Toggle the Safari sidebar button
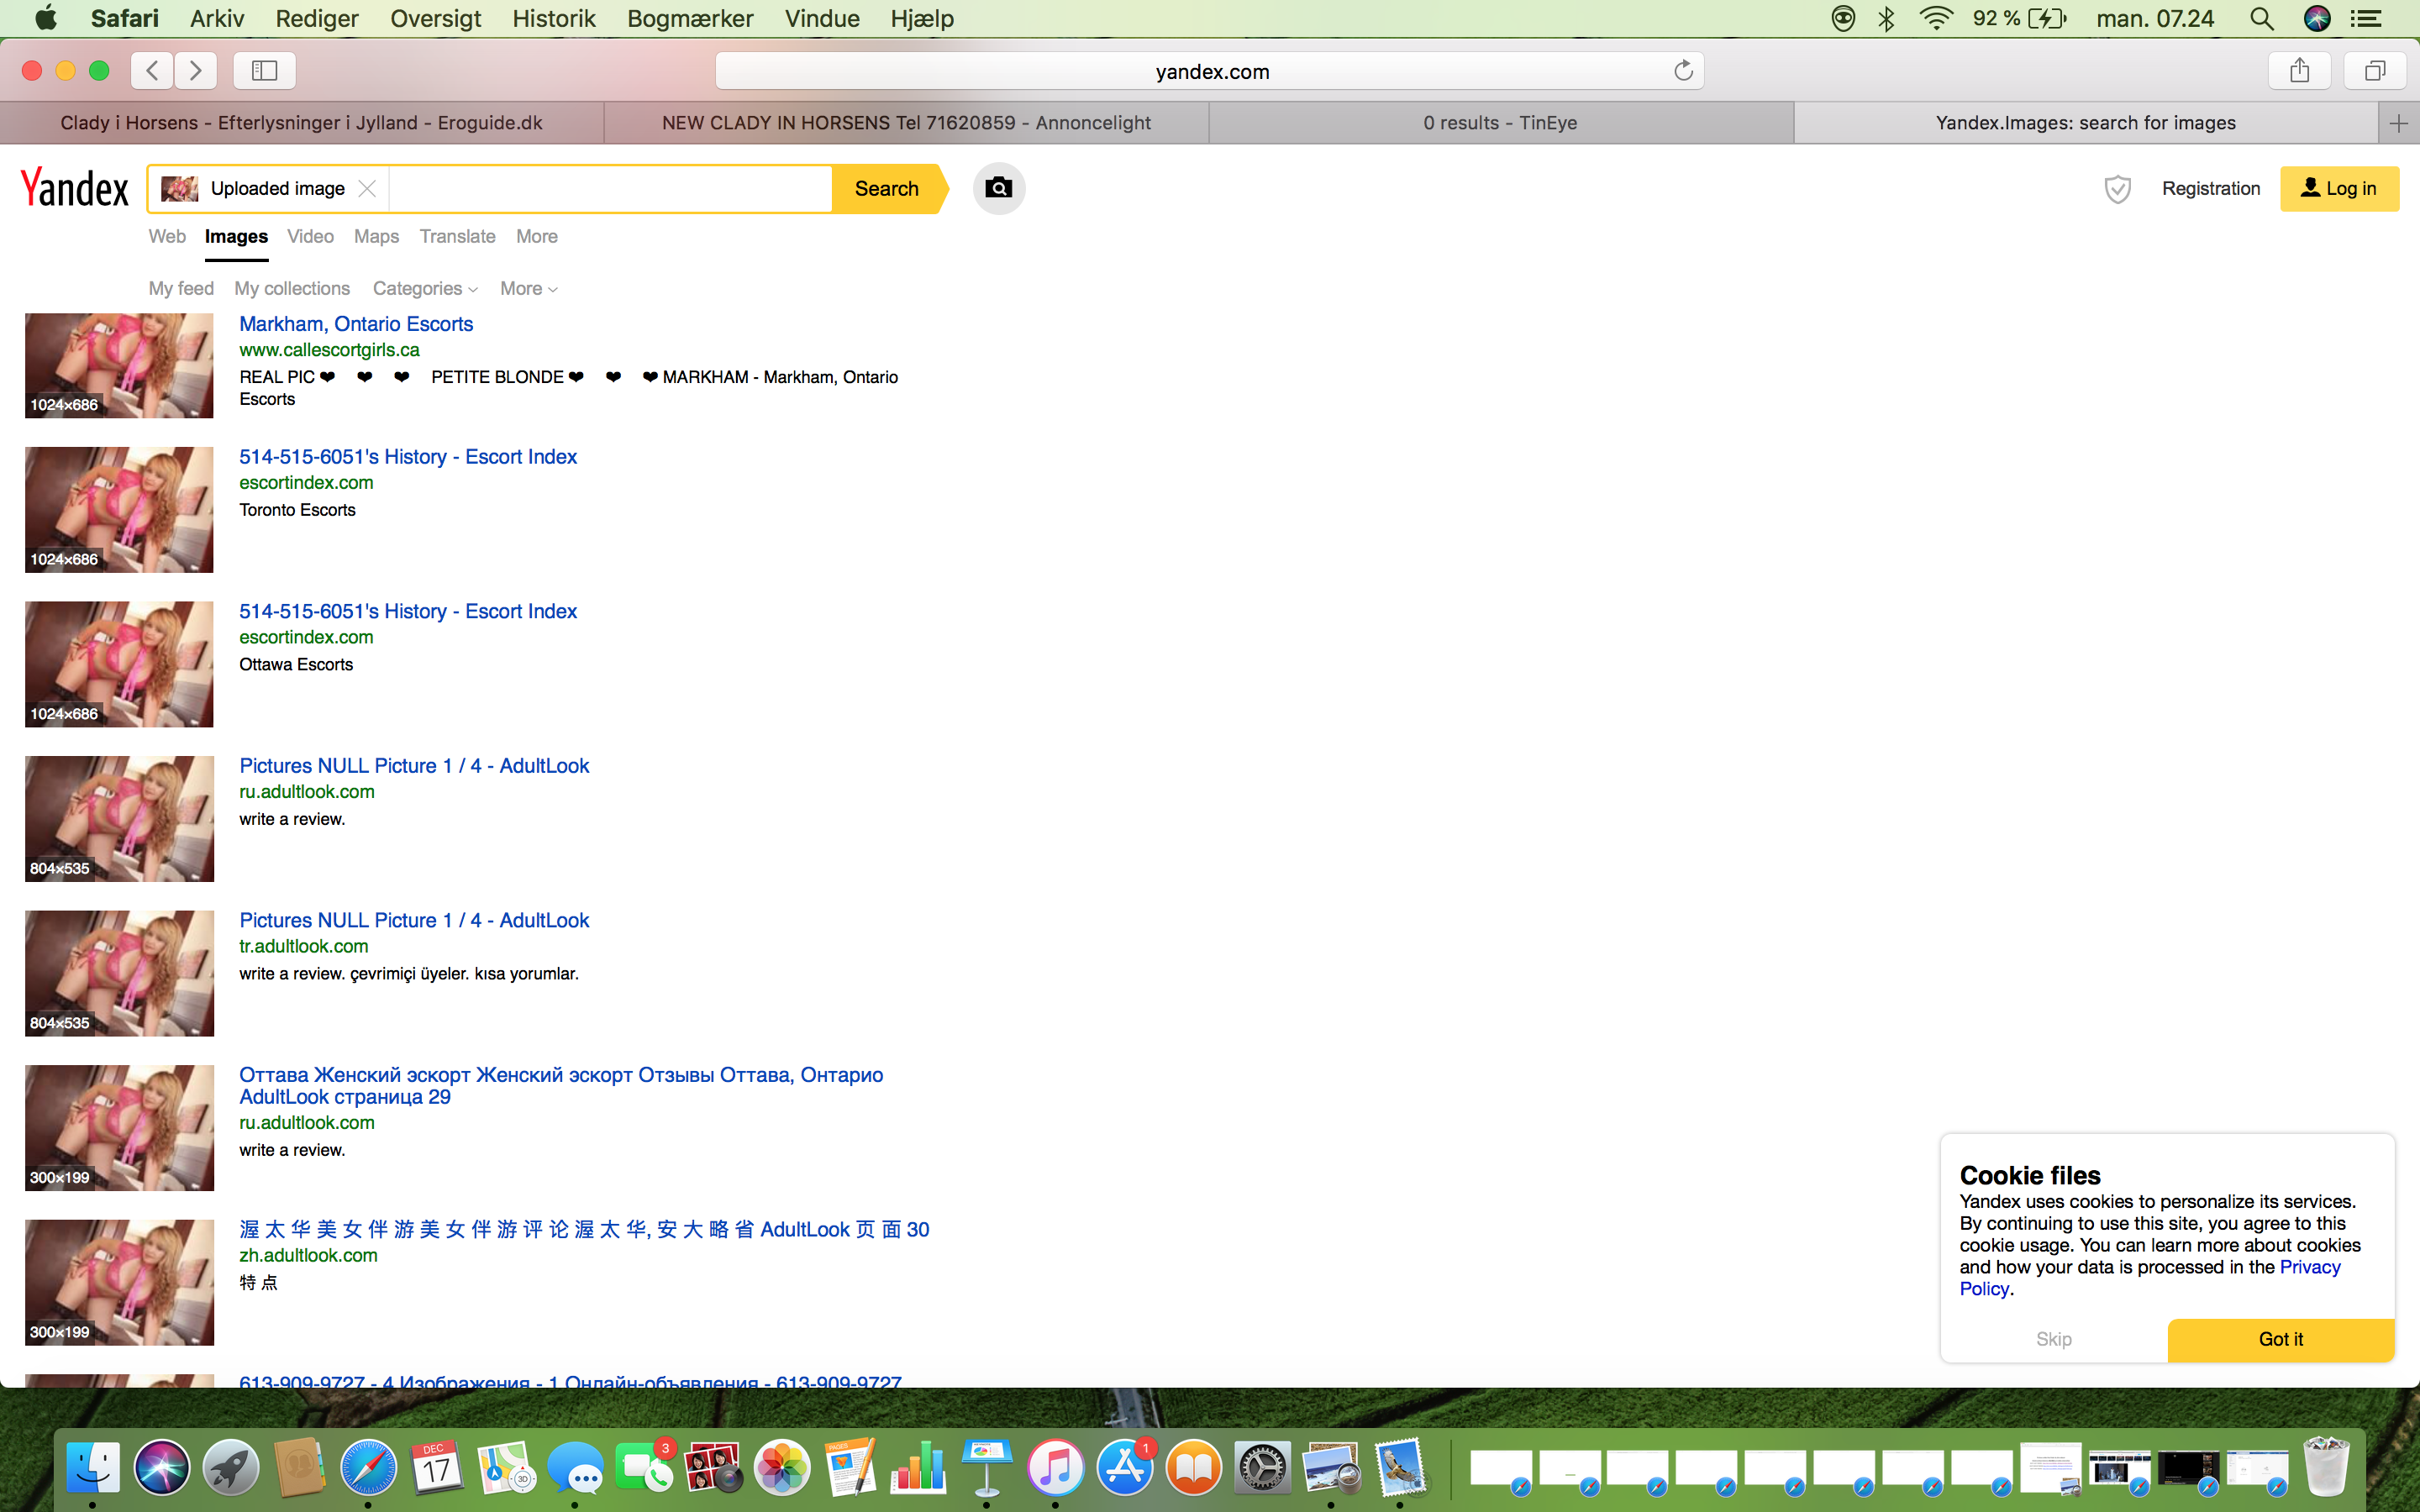This screenshot has height=1512, width=2420. pyautogui.click(x=264, y=71)
